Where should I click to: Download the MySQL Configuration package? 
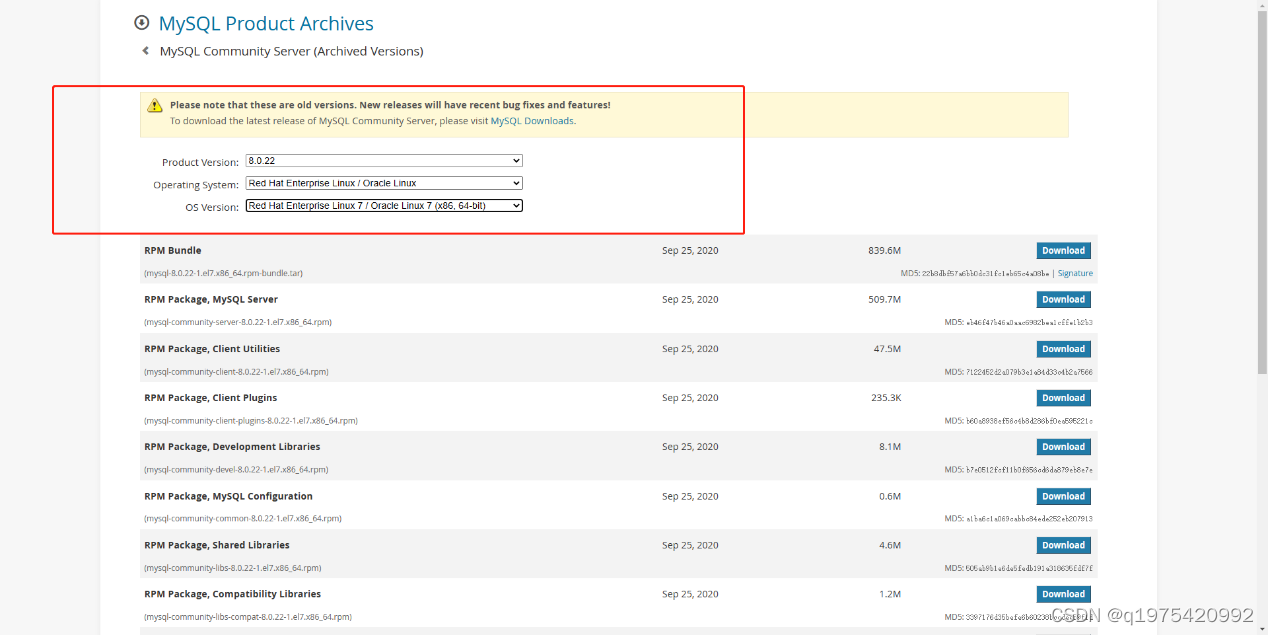[1063, 496]
